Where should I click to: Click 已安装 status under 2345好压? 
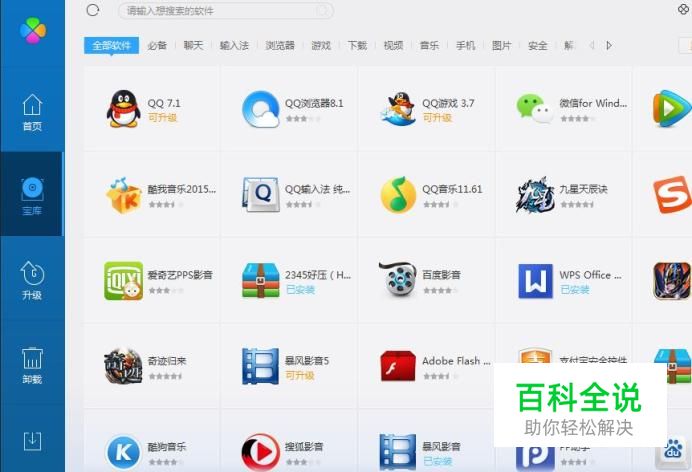click(300, 290)
